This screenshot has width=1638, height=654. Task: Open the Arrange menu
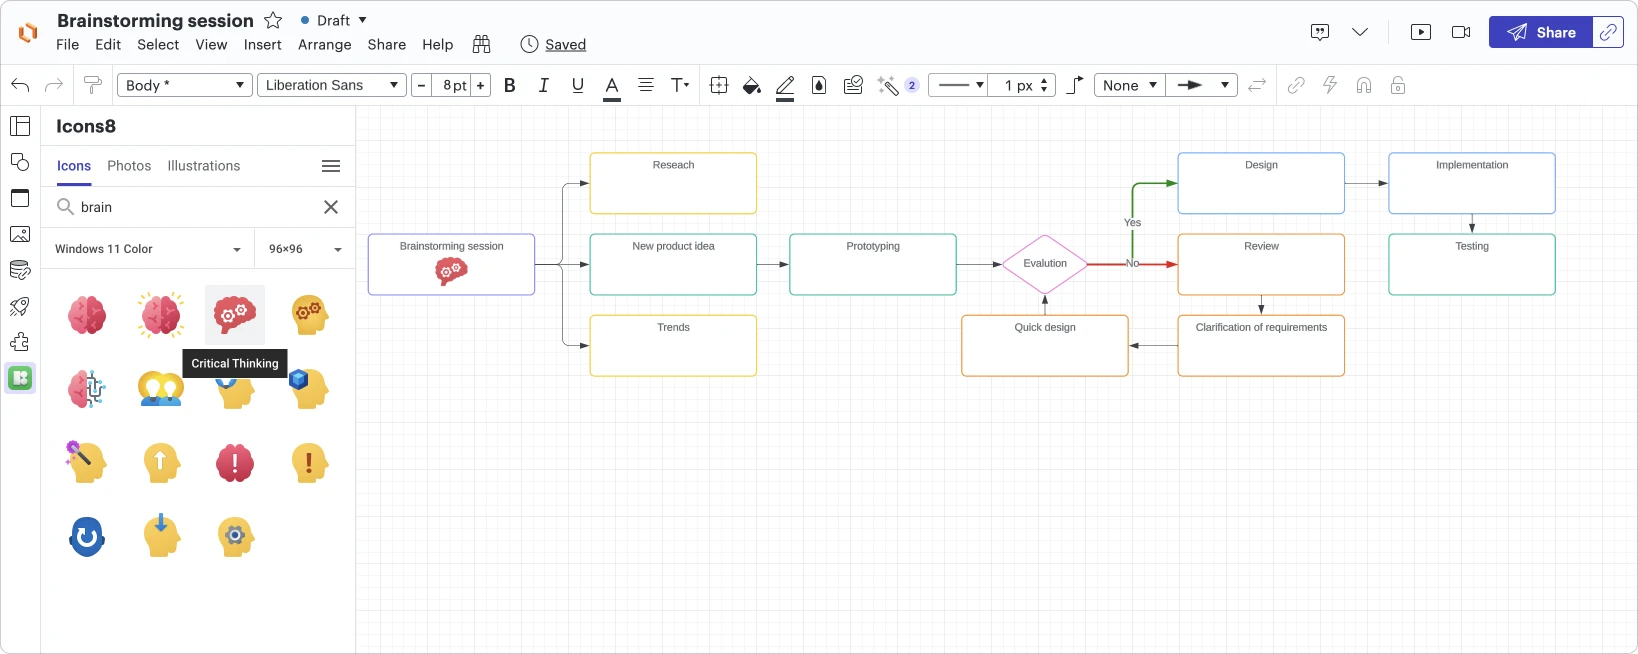click(x=324, y=45)
